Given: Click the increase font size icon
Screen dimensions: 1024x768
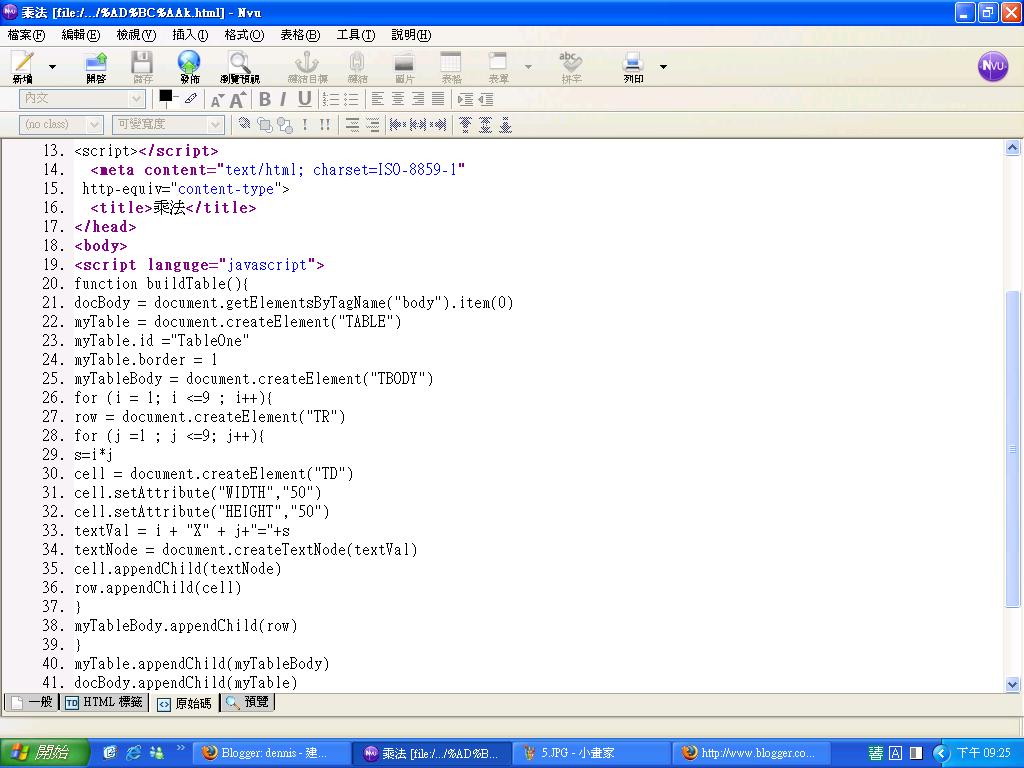Looking at the screenshot, I should coord(238,99).
